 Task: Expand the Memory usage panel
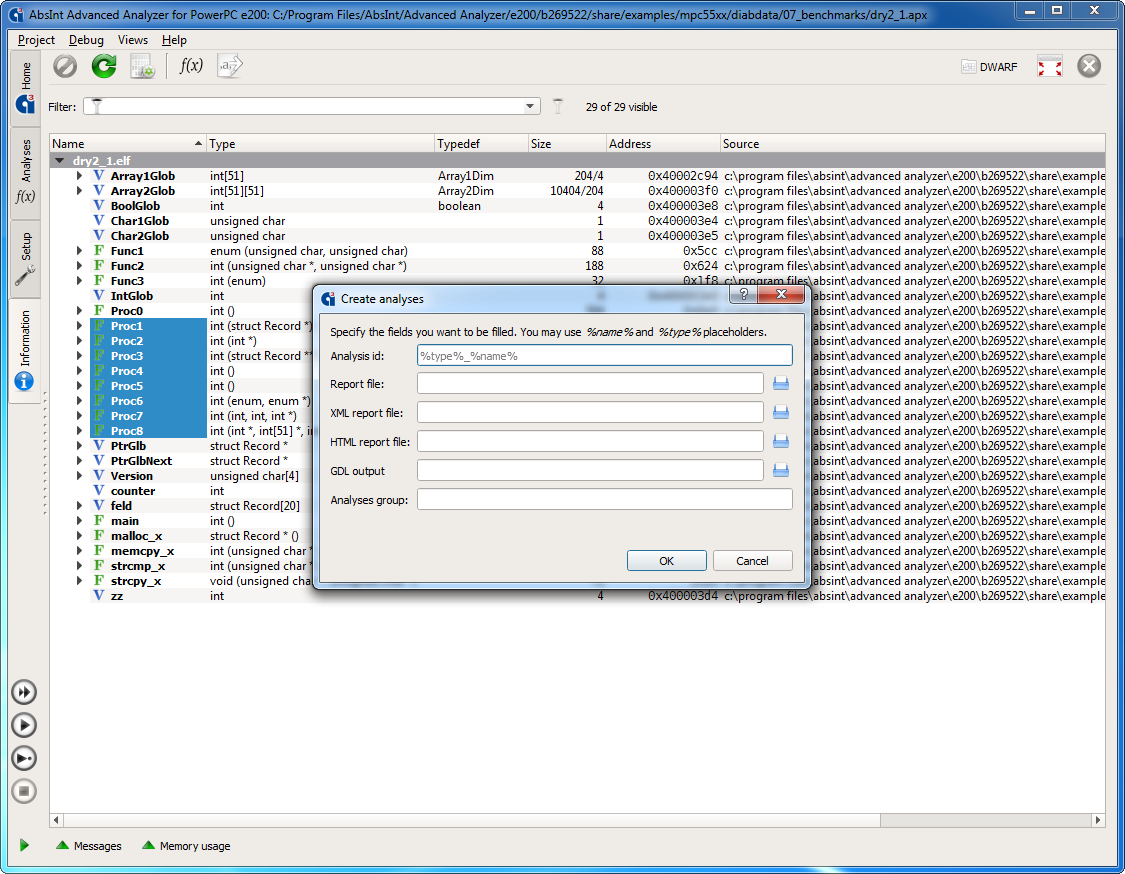click(187, 846)
